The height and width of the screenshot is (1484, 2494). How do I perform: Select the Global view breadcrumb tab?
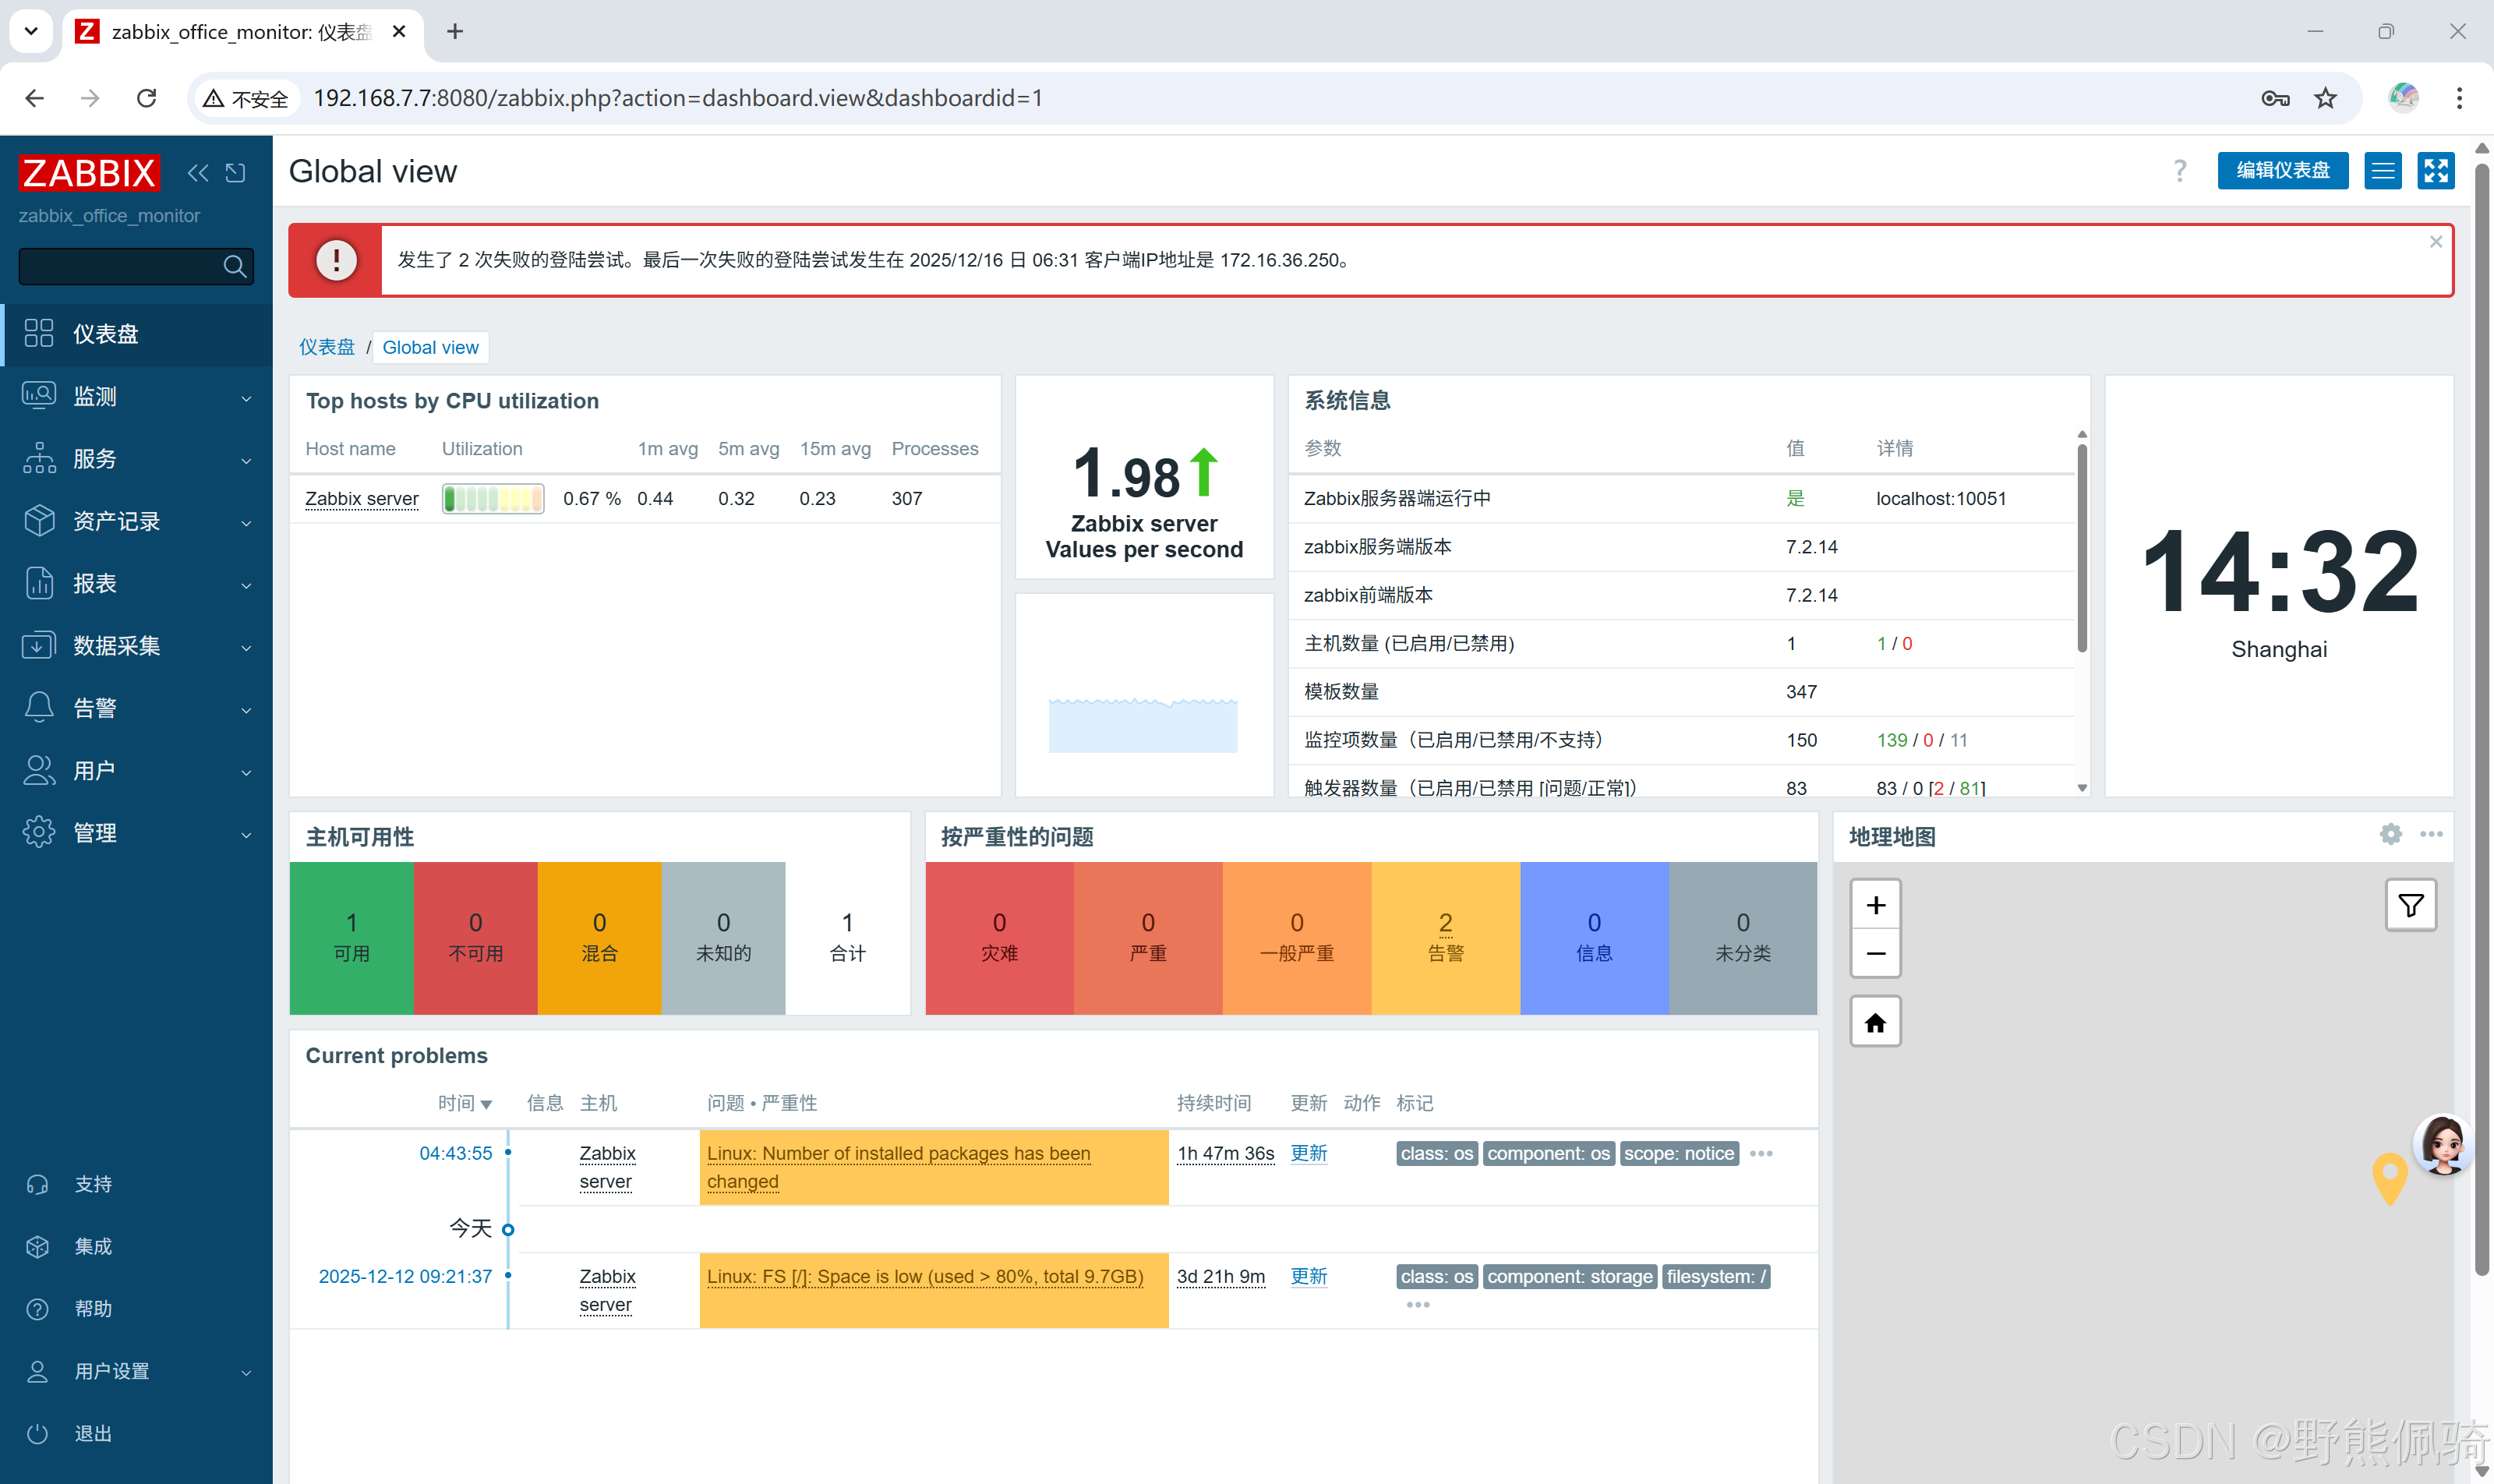pyautogui.click(x=430, y=347)
